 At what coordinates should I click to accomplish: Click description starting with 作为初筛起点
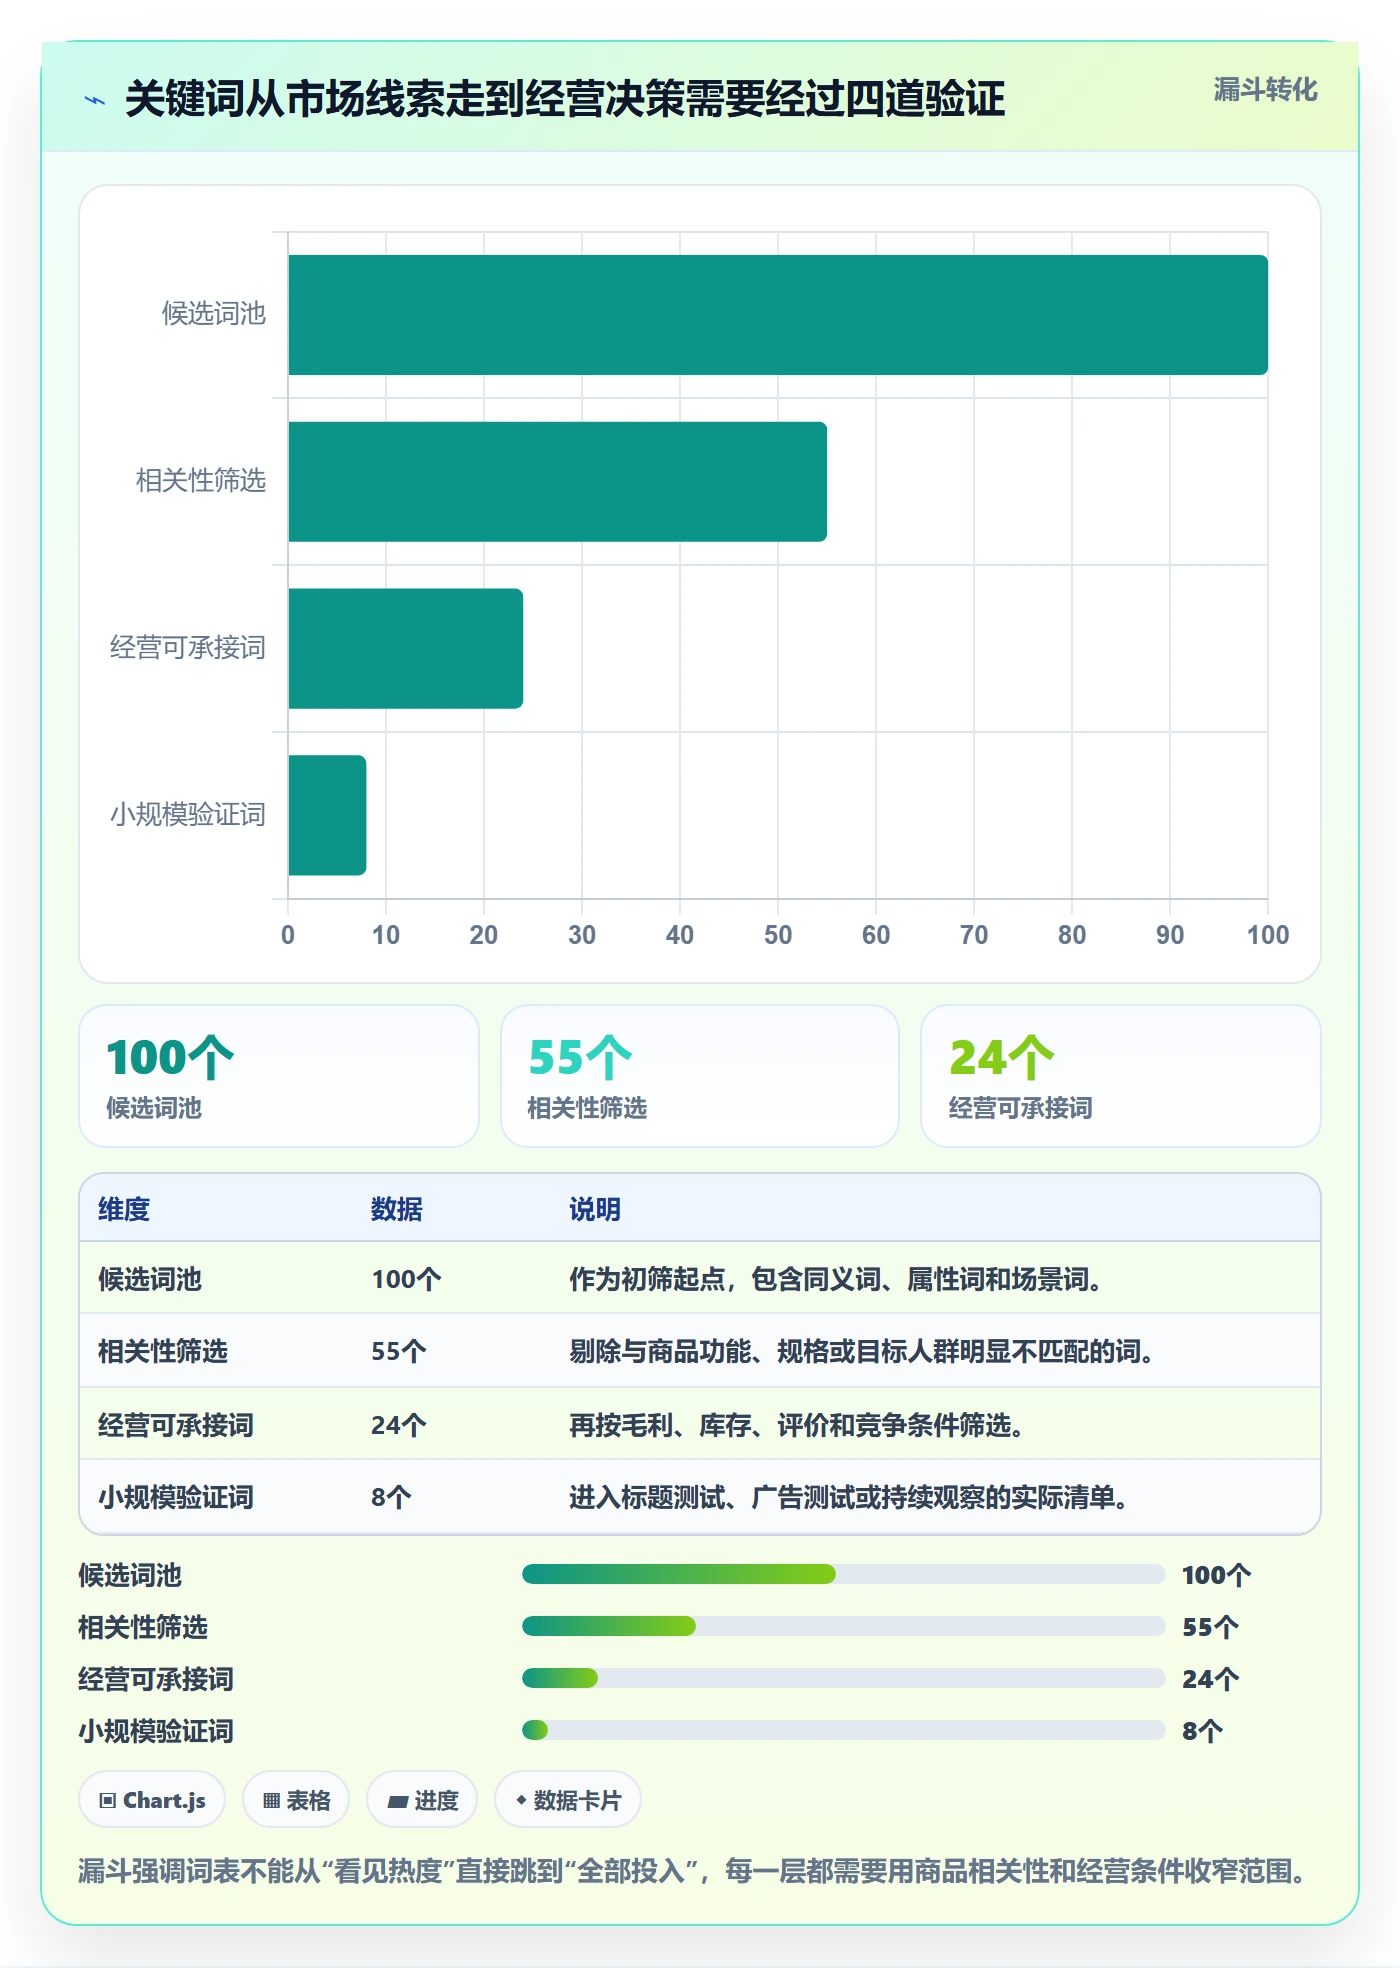click(836, 1279)
